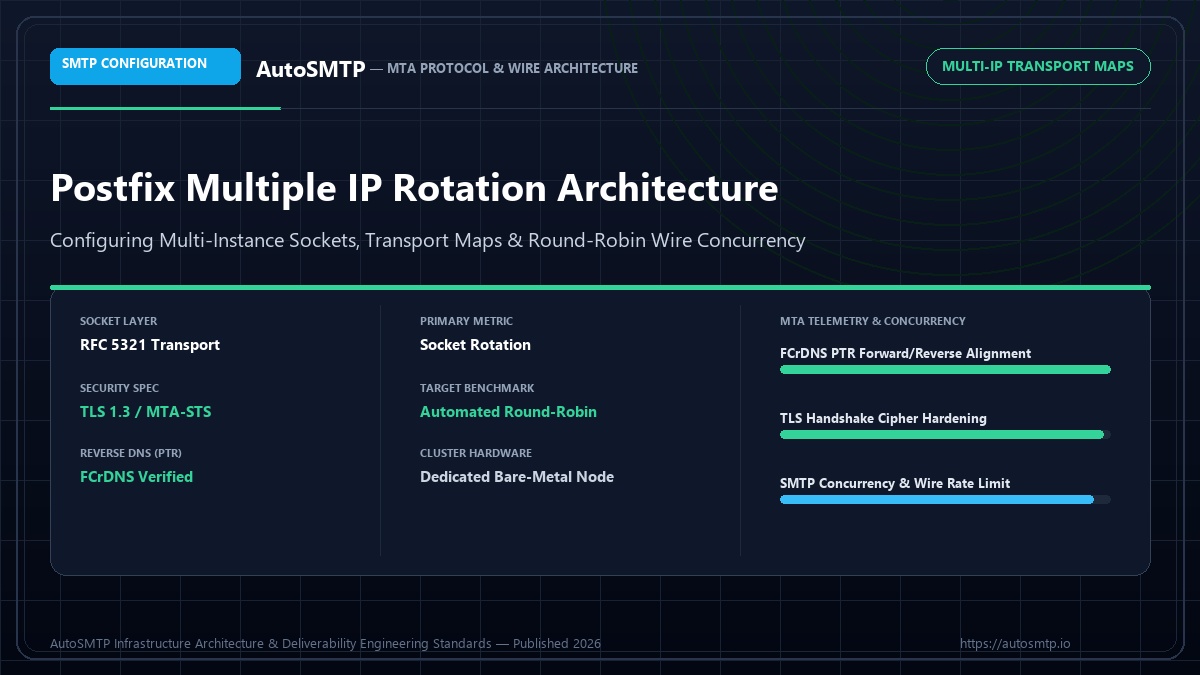The width and height of the screenshot is (1200, 675).
Task: Open the https://autosmtp.io link
Action: tap(1015, 643)
